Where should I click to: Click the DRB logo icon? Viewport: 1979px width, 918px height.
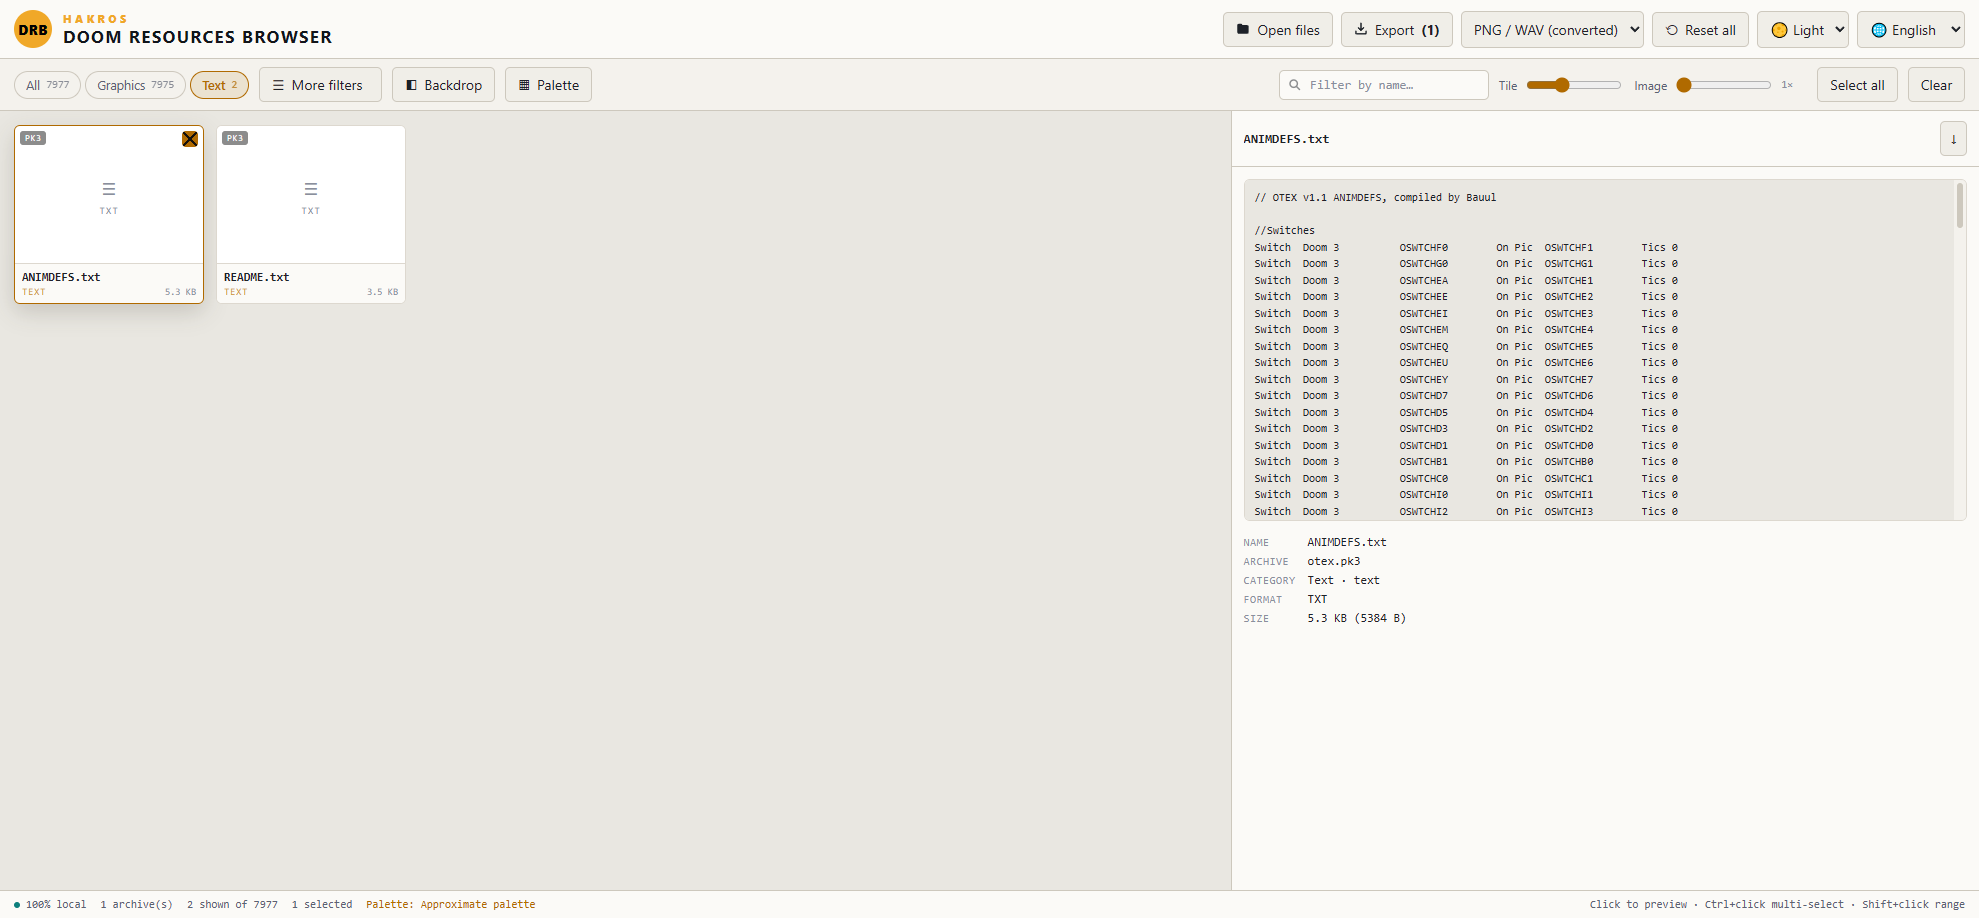click(33, 29)
